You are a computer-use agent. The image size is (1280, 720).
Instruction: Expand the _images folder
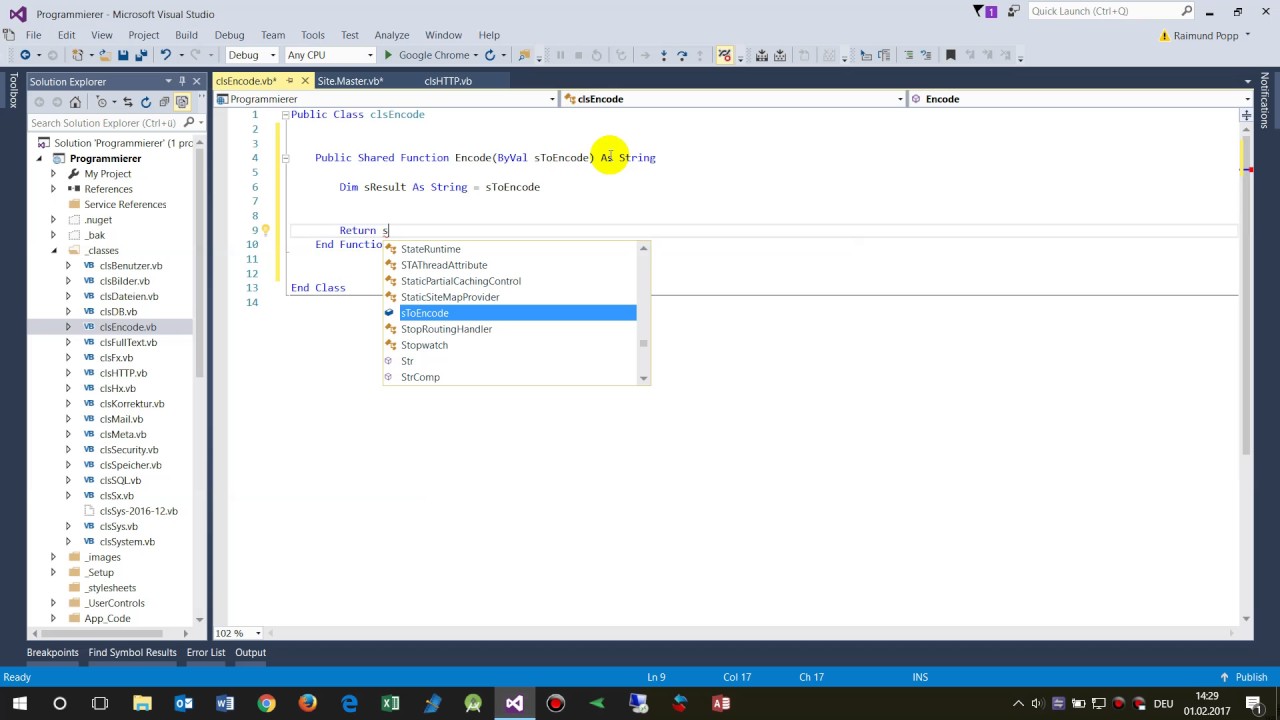[53, 557]
